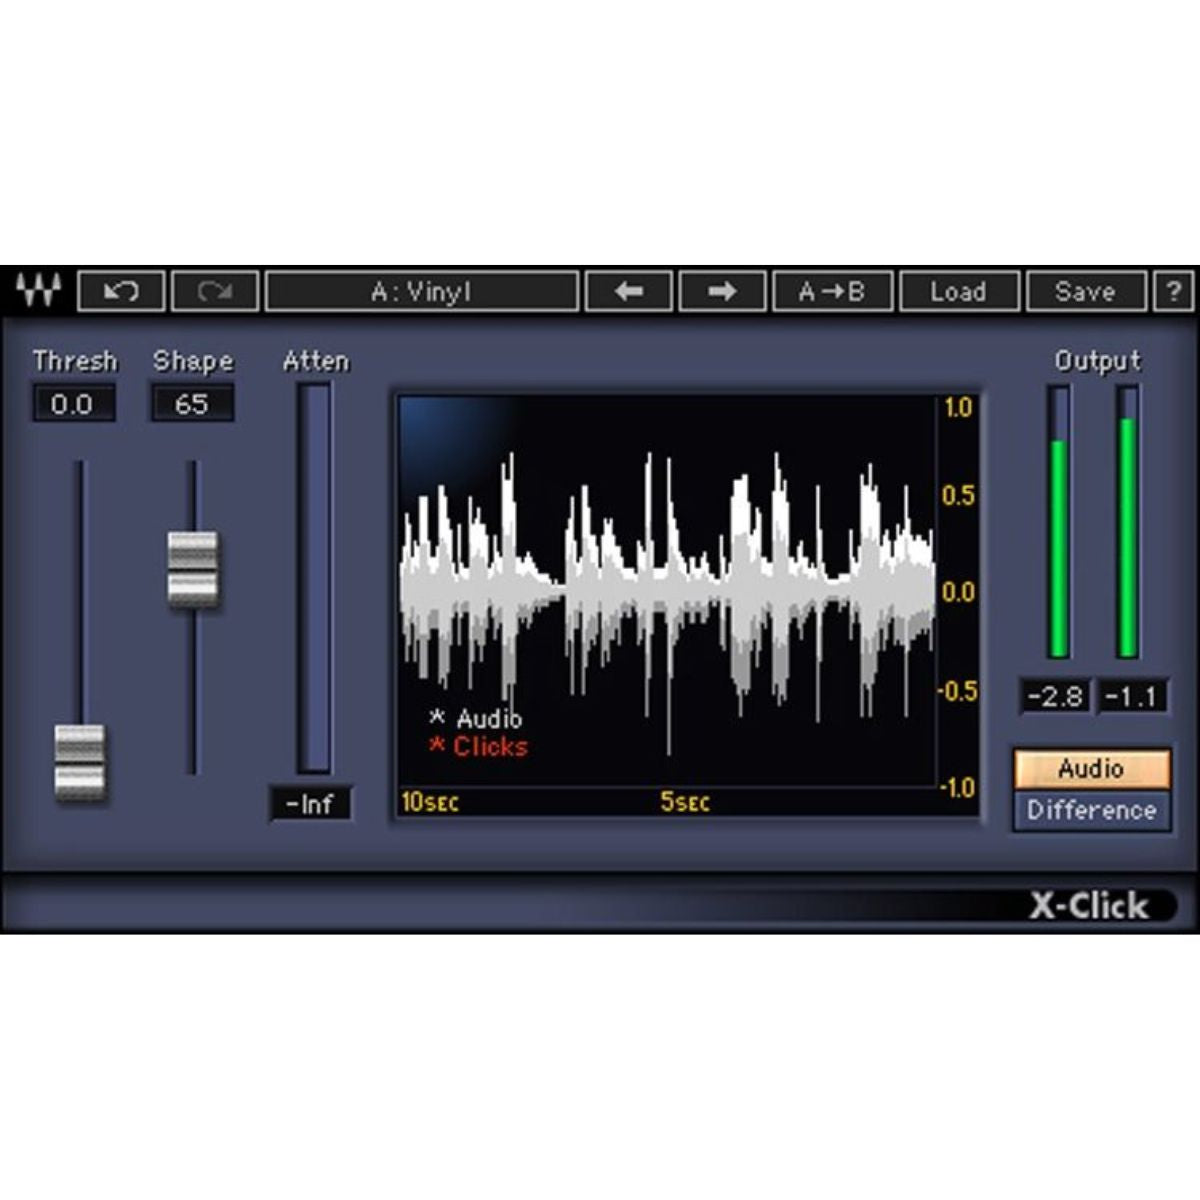Click the redo arrow button
Image resolution: width=1200 pixels, height=1200 pixels.
point(215,292)
